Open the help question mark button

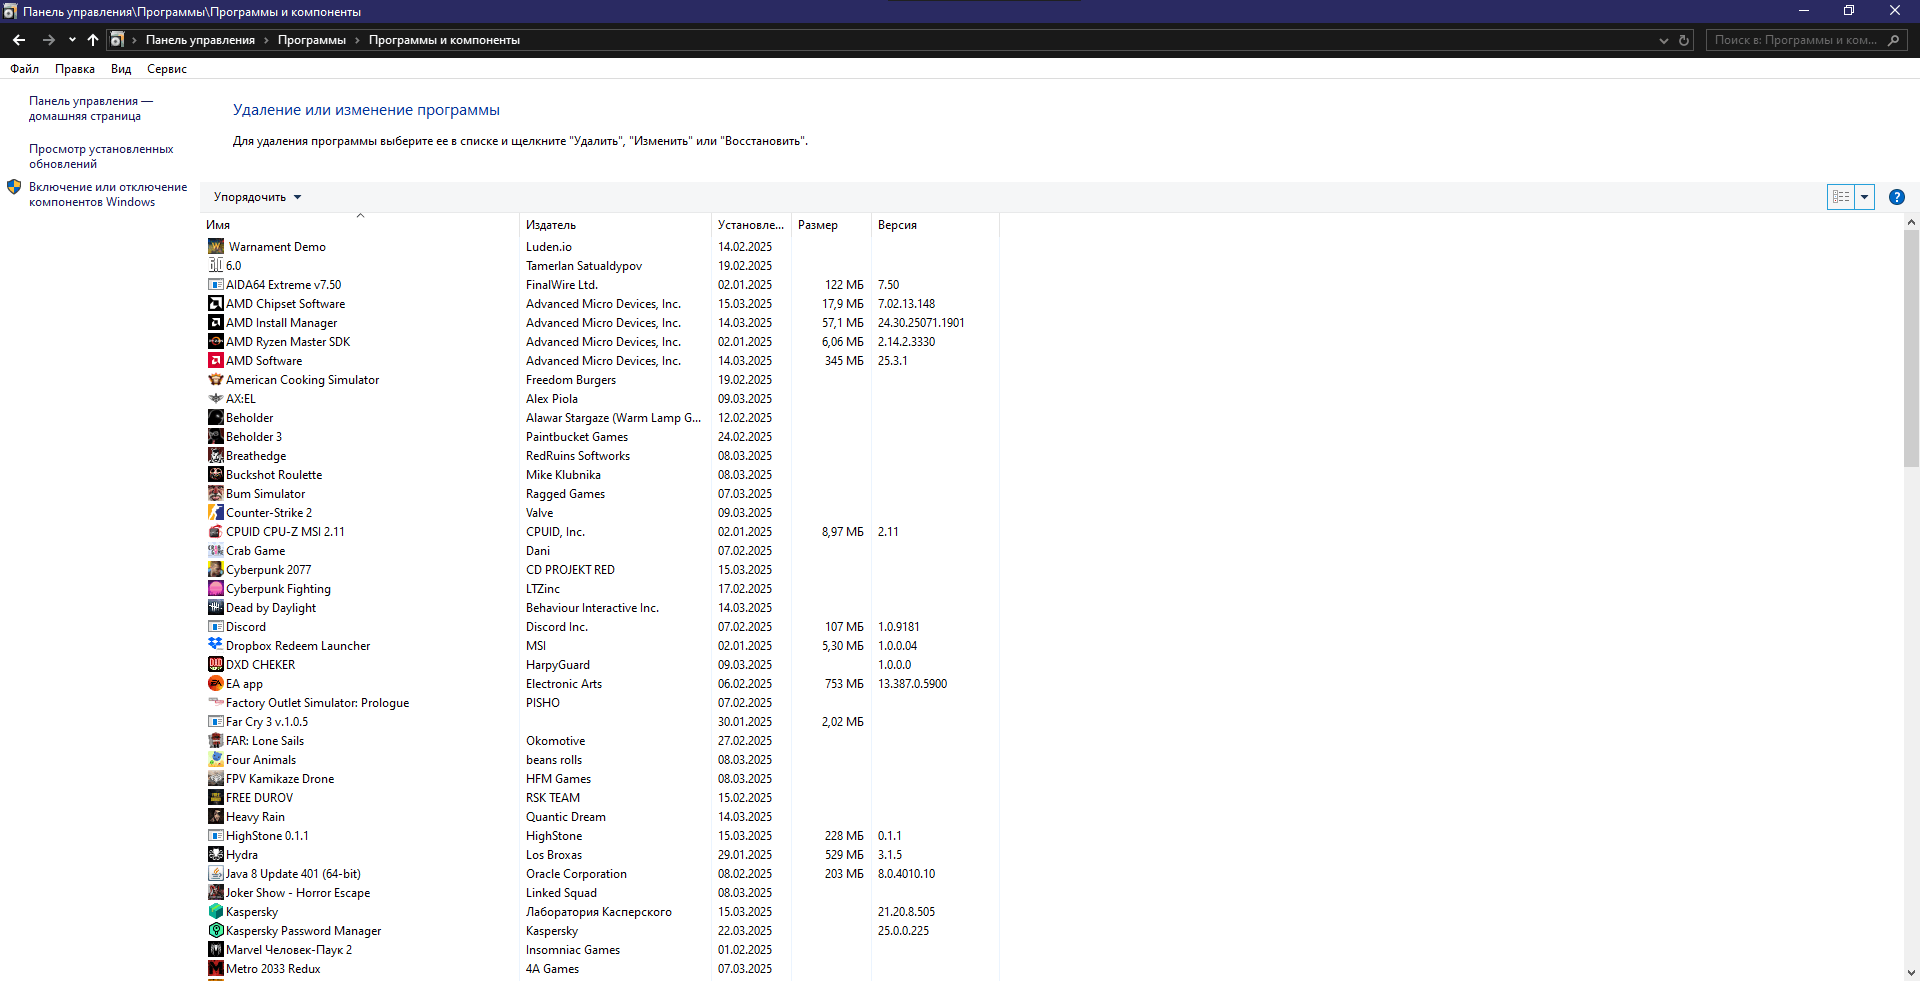point(1897,197)
